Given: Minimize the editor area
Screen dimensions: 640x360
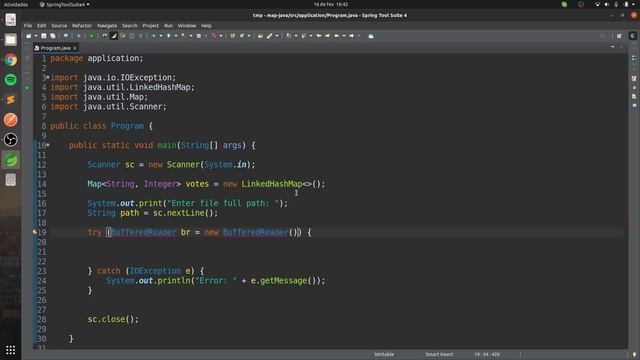Looking at the screenshot, I should tap(613, 47).
